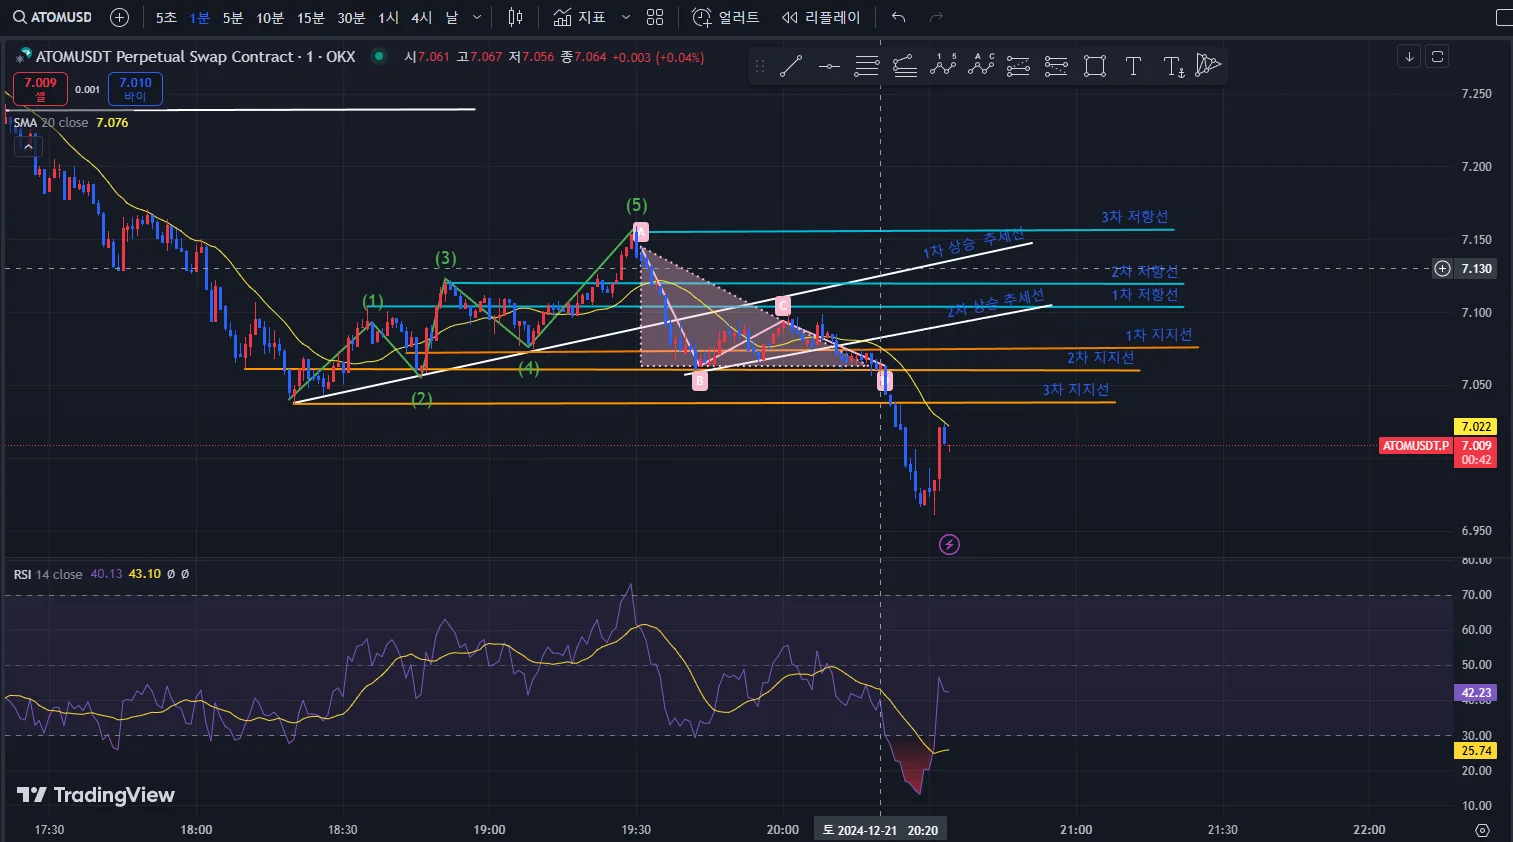Viewport: 1513px width, 842px height.
Task: Click the 2024-12-21 20:20 time axis label
Action: 880,830
